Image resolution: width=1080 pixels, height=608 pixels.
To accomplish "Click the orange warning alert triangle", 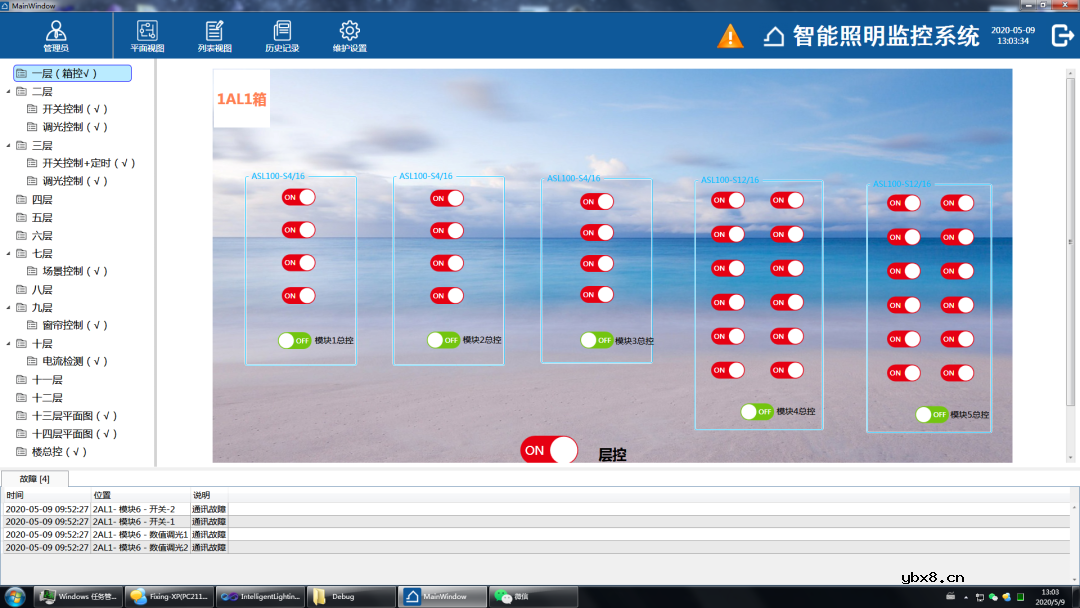I will (730, 37).
